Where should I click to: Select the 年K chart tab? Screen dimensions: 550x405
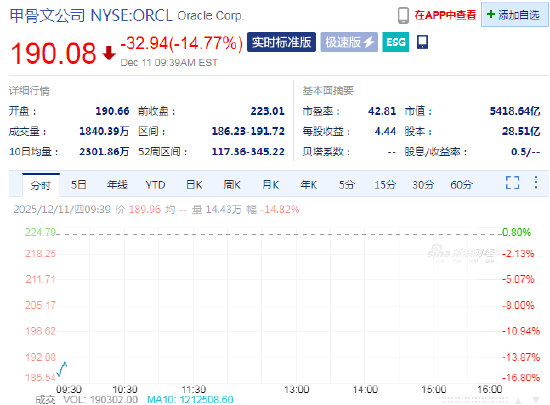(x=309, y=185)
